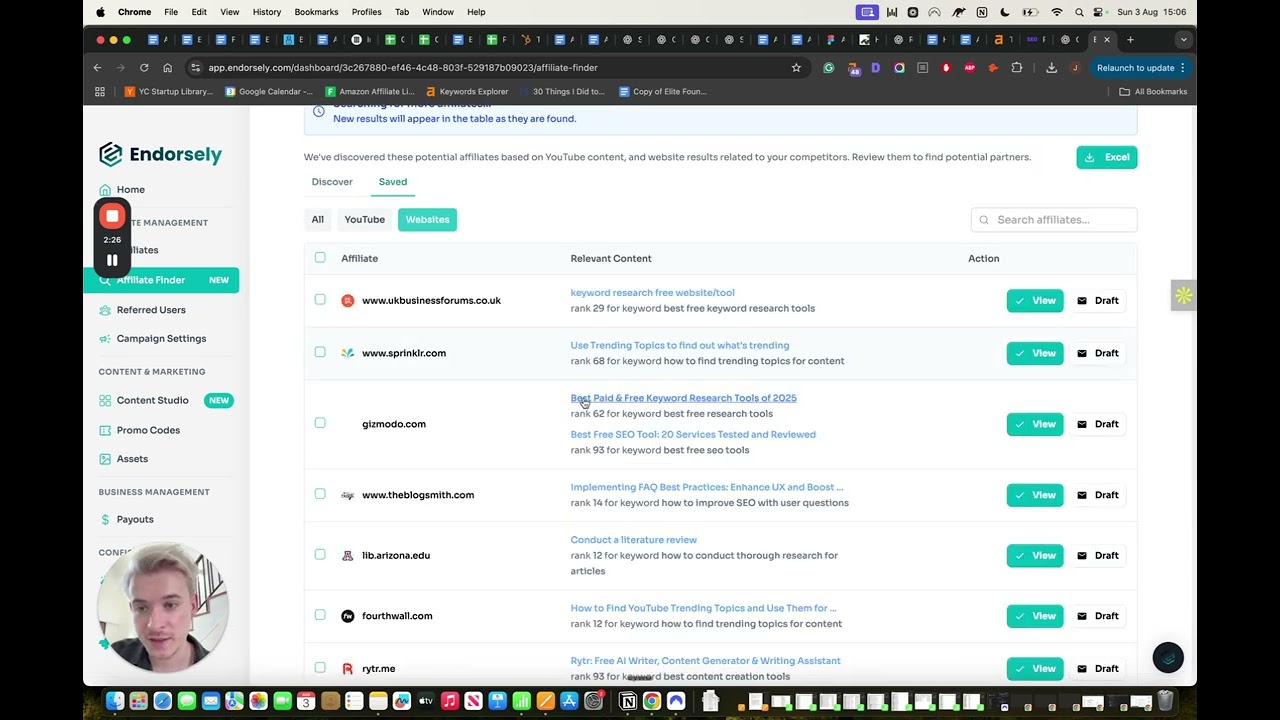Open the new tab plus button
The width and height of the screenshot is (1280, 720).
pos(1130,40)
